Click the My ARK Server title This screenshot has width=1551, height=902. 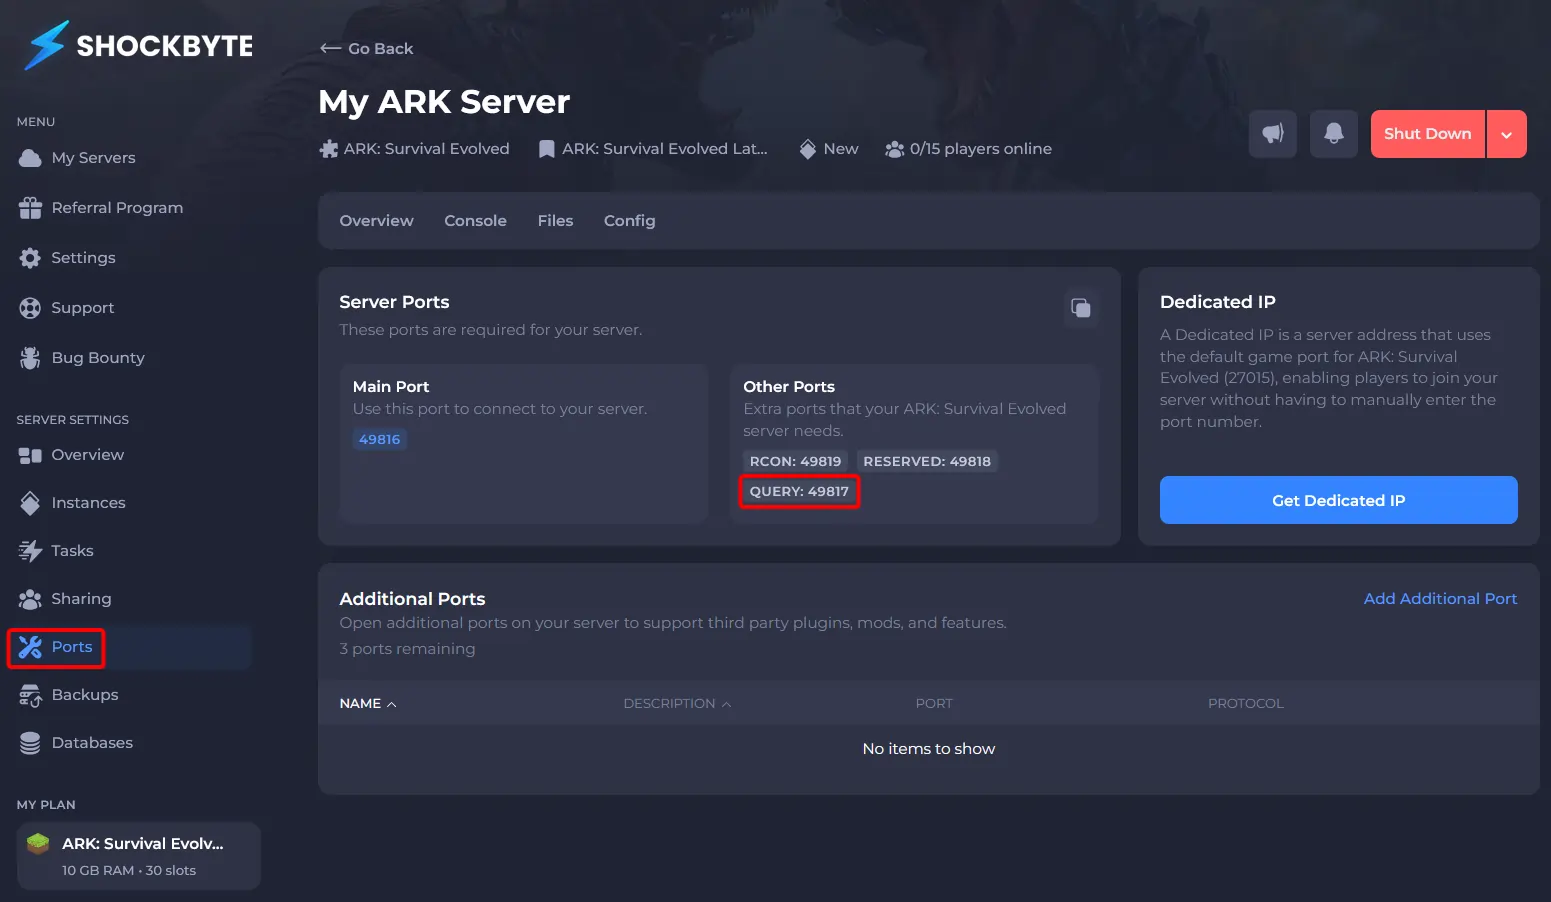(444, 102)
